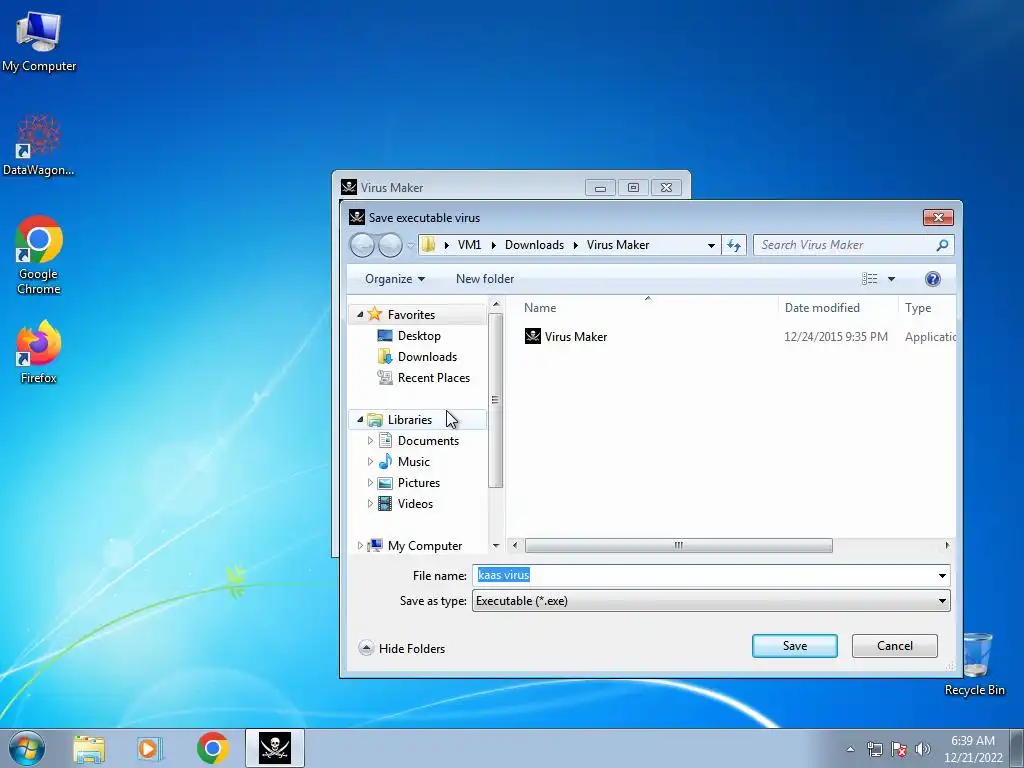The image size is (1024, 768).
Task: Collapse the Libraries tree group
Action: 360,419
